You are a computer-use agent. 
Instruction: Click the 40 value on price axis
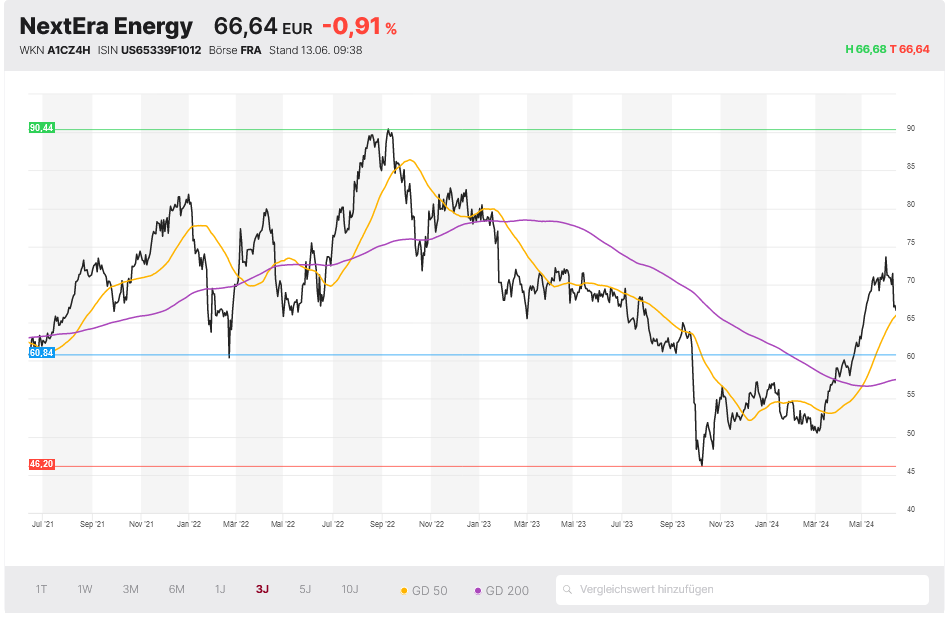coord(911,510)
